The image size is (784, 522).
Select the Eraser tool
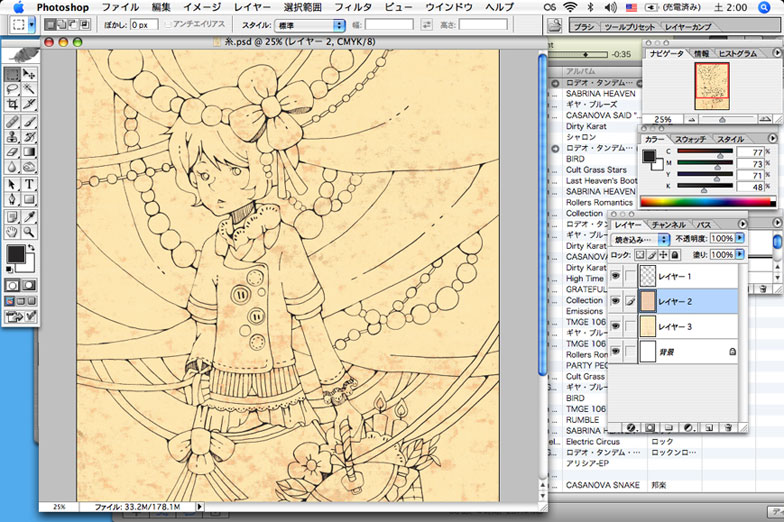click(x=12, y=152)
